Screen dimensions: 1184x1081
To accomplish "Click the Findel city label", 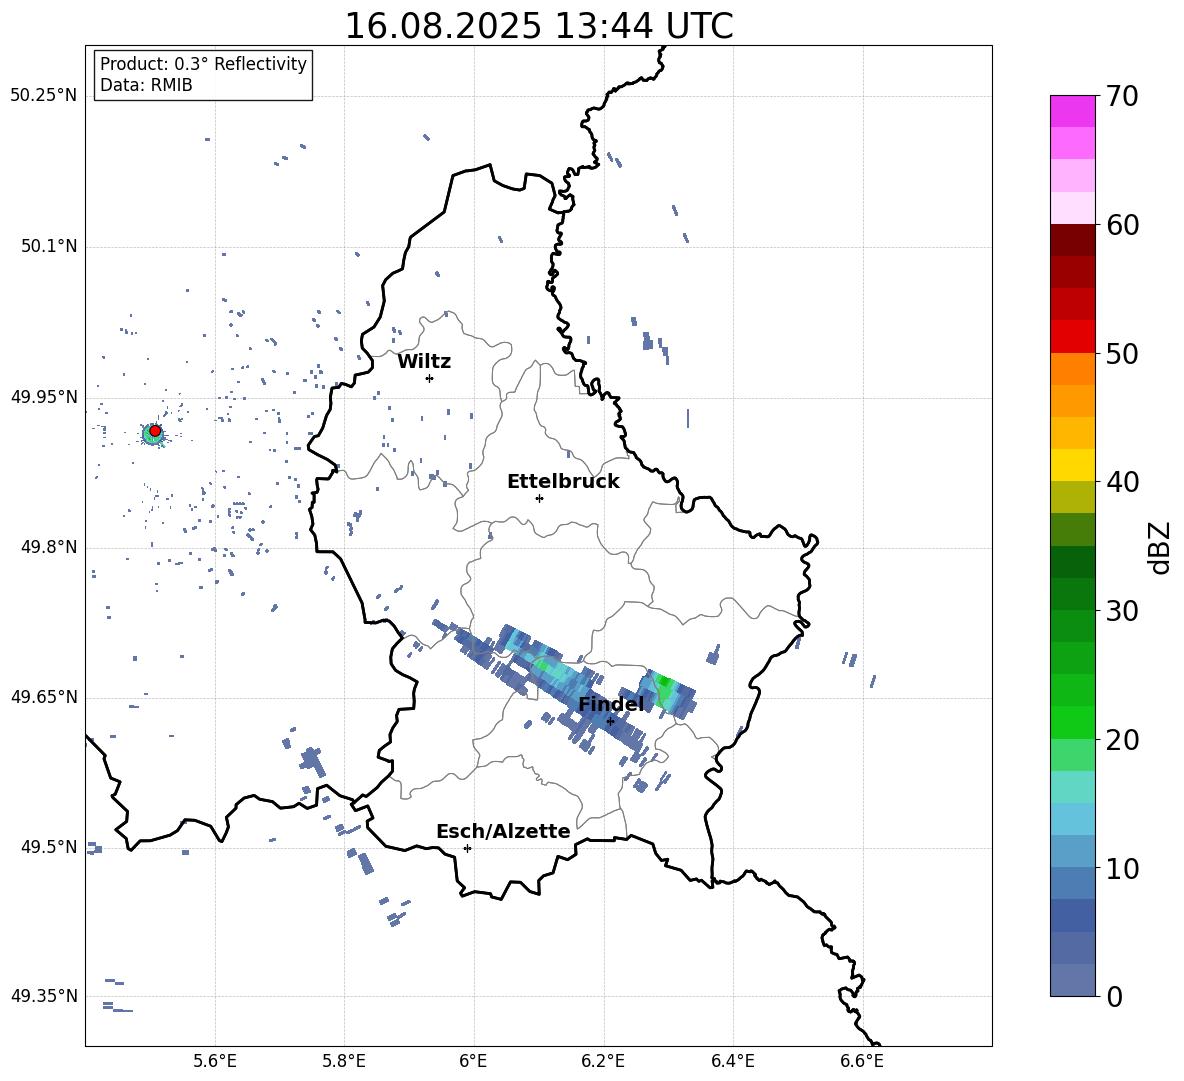I will (611, 704).
